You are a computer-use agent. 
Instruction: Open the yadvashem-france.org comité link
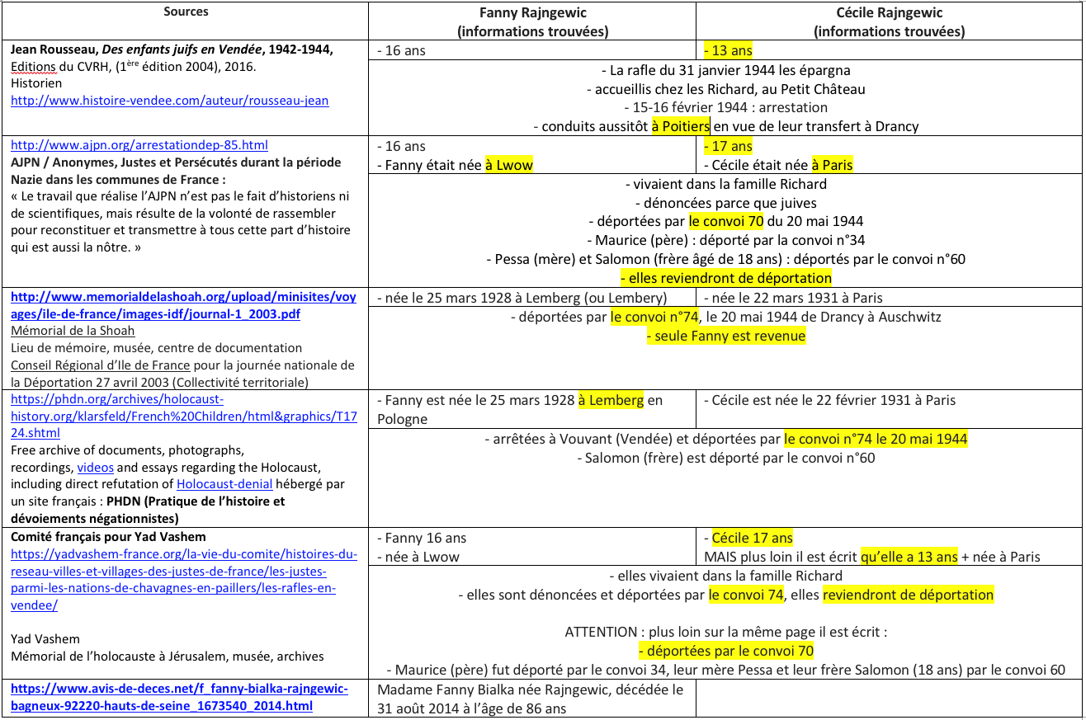(x=182, y=571)
